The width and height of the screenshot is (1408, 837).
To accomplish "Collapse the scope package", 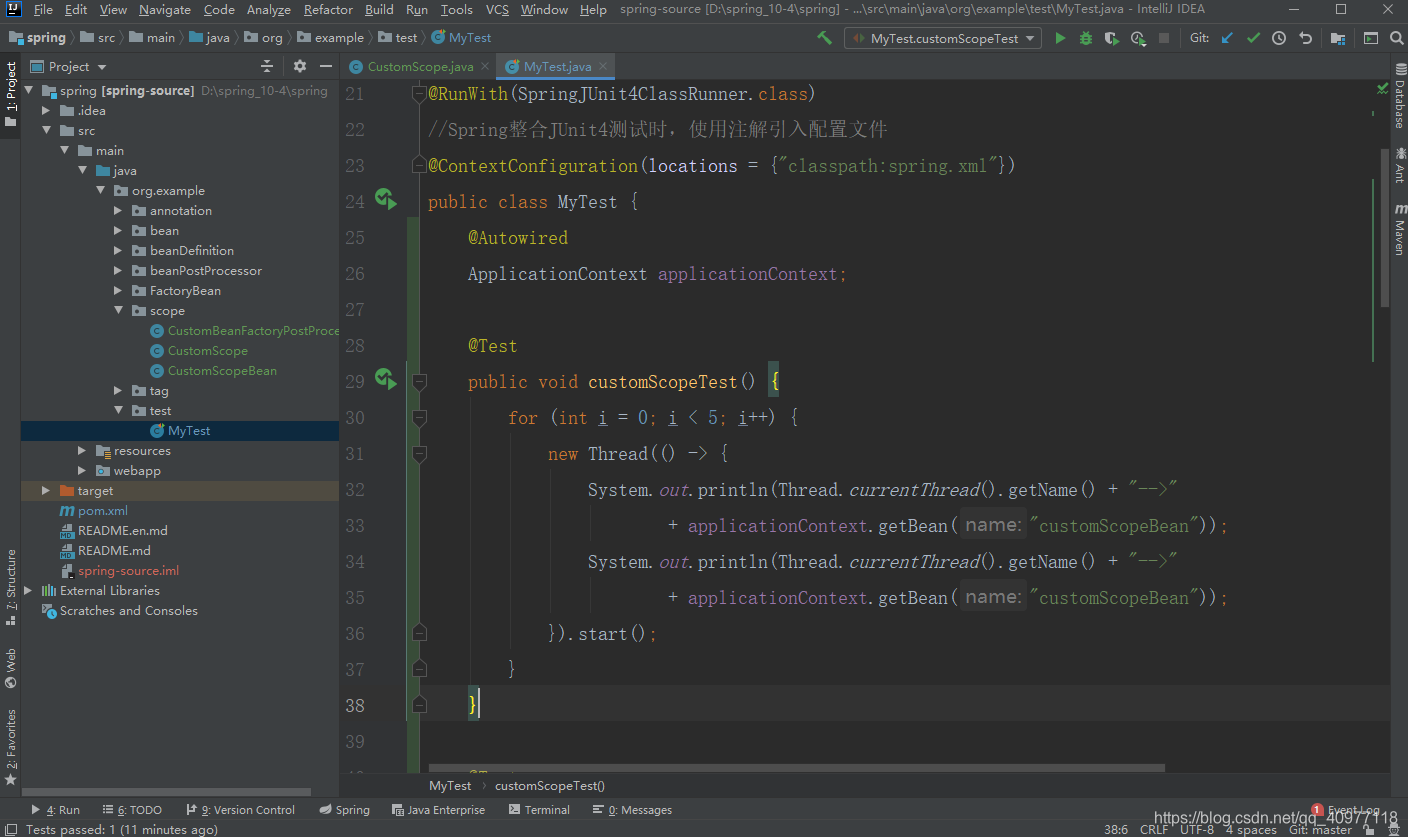I will [118, 311].
